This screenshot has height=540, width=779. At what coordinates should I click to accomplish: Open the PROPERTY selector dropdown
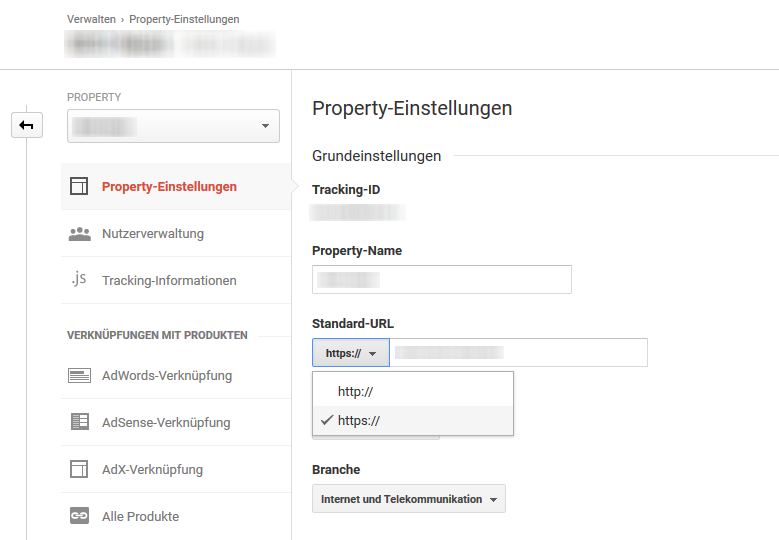pos(173,126)
